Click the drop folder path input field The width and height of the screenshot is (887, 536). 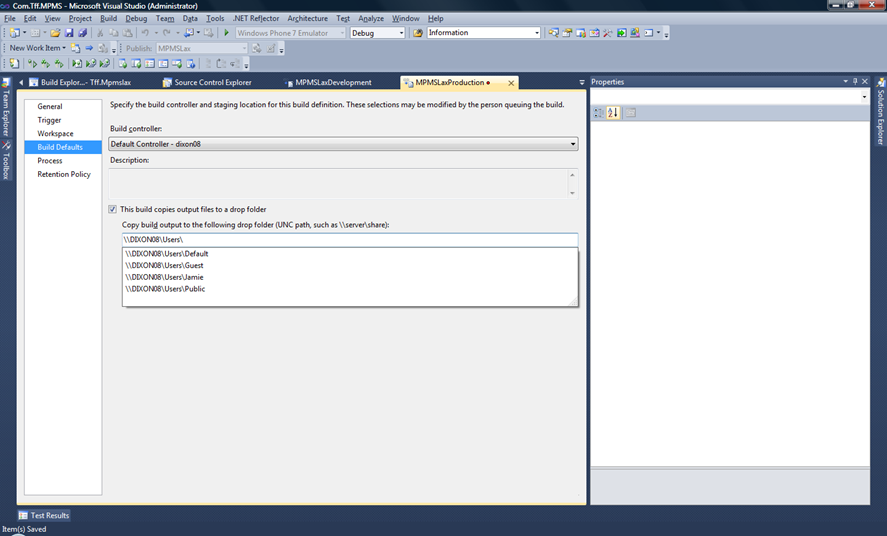(x=349, y=240)
